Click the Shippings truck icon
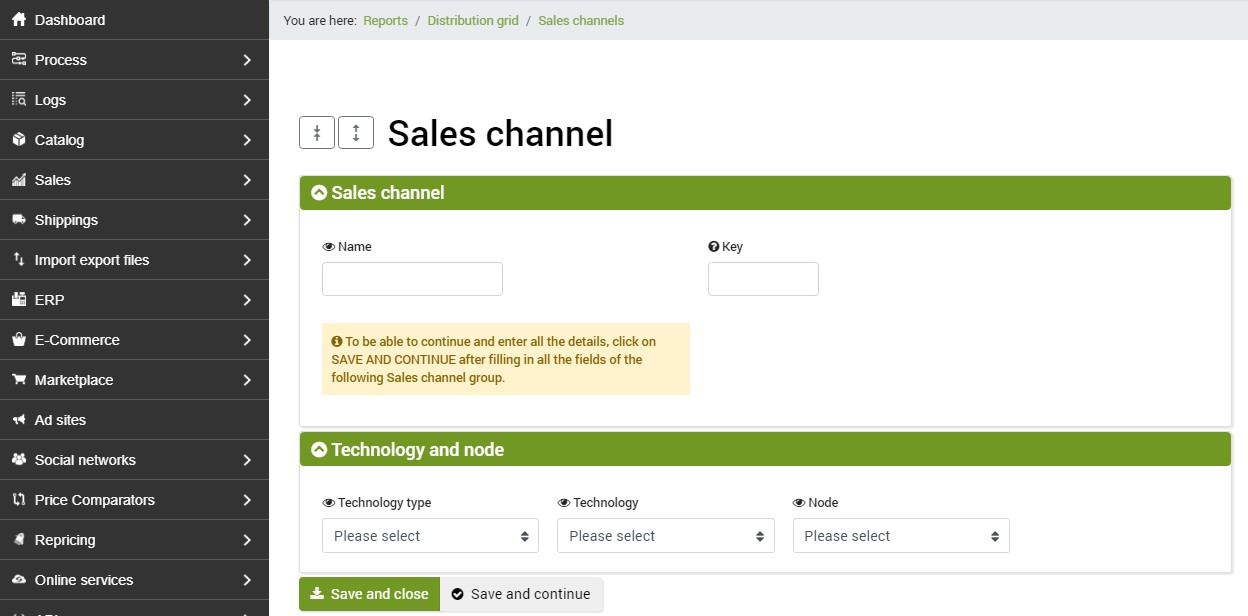This screenshot has width=1248, height=616. (x=18, y=220)
